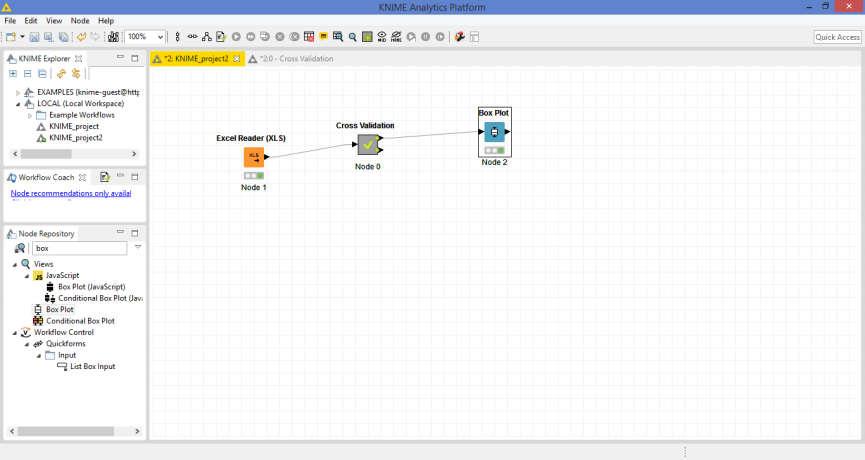Click the Save All toolbar icon
865x460 pixels.
[x=63, y=37]
